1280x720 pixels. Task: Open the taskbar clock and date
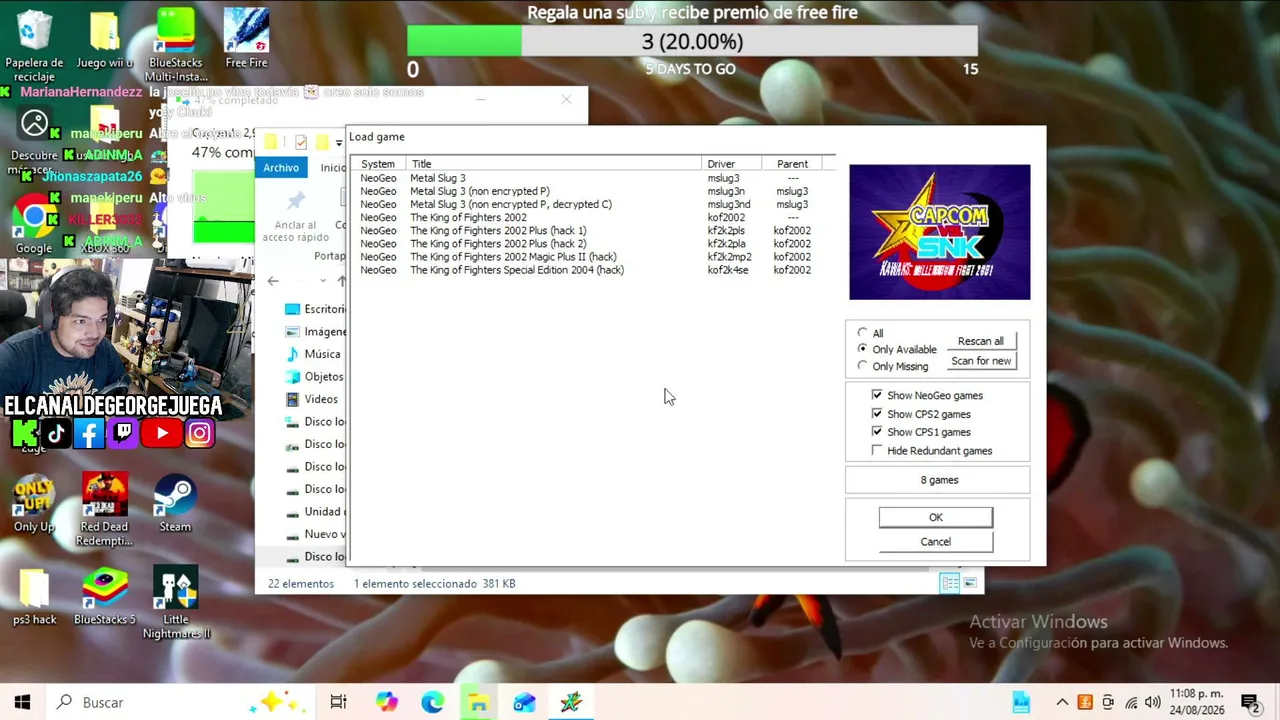tap(1196, 702)
